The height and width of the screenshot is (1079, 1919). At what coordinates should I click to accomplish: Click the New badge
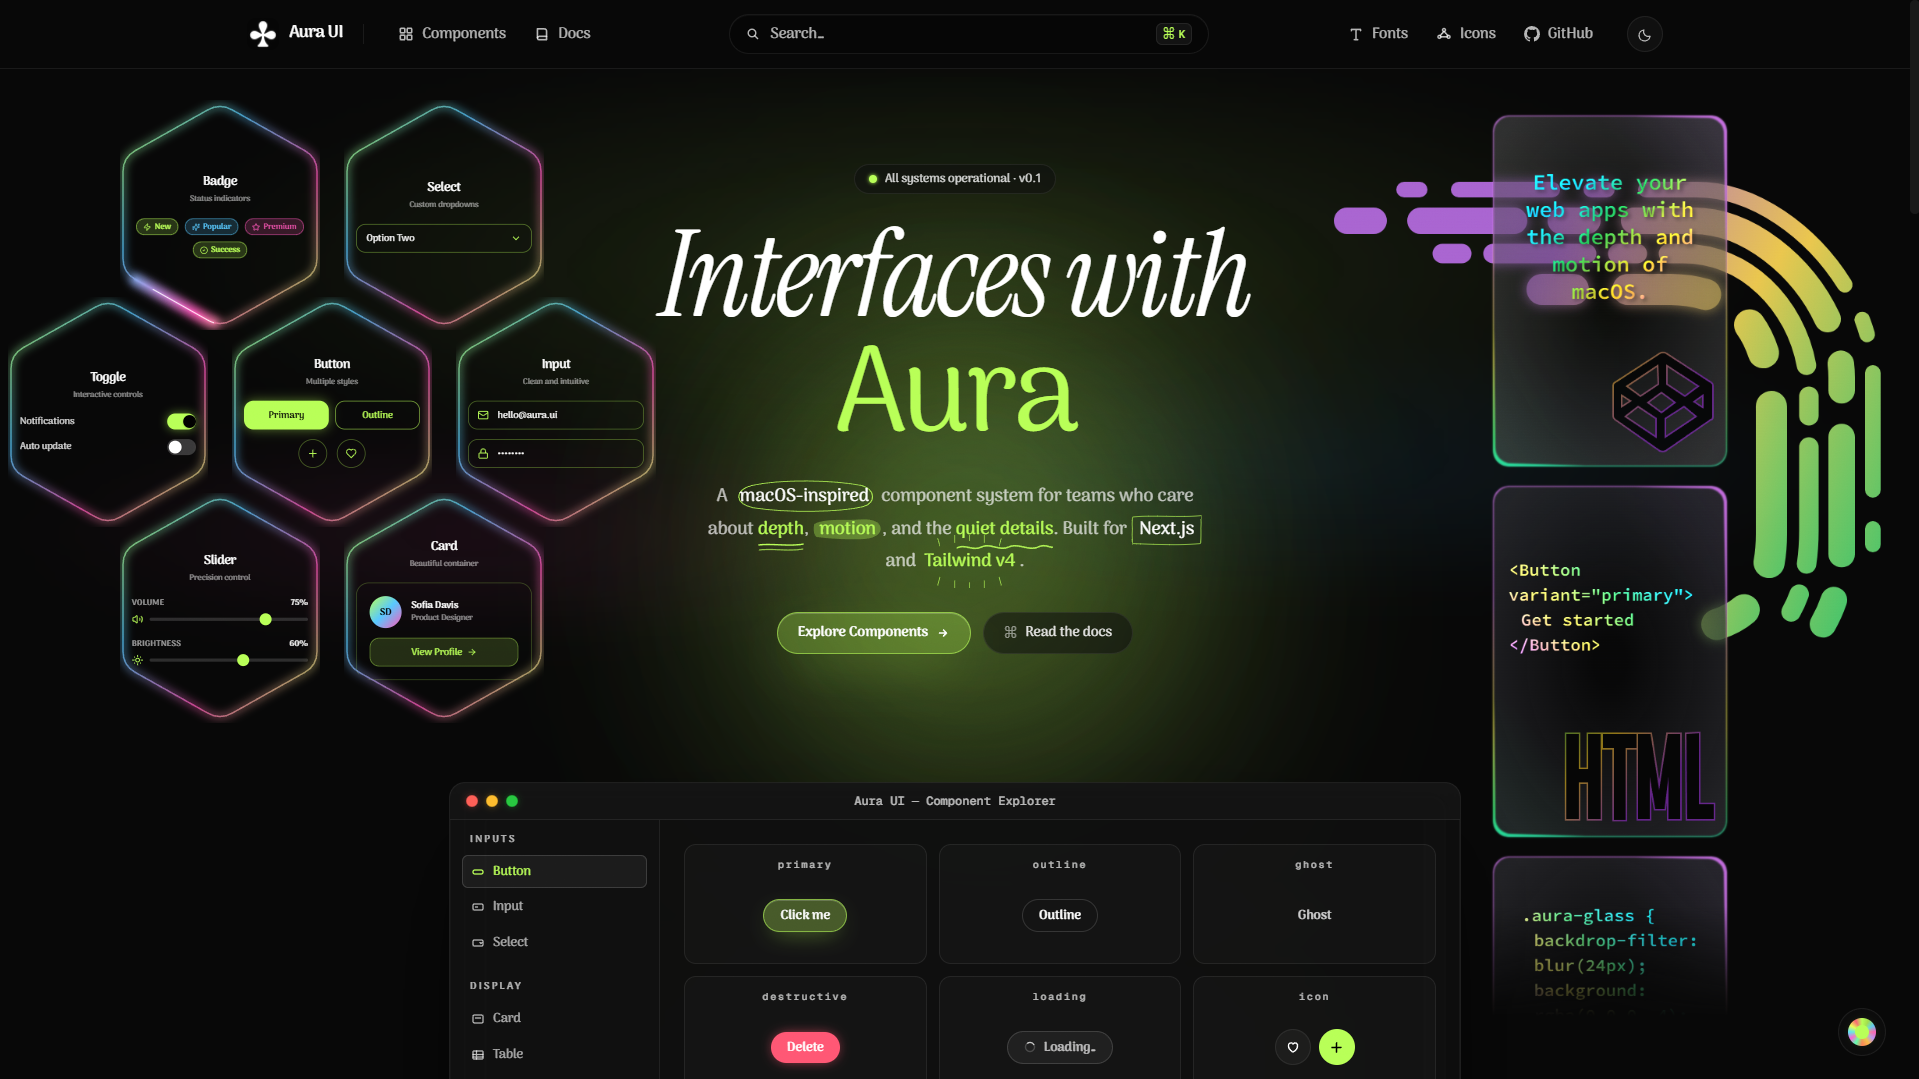tap(157, 227)
